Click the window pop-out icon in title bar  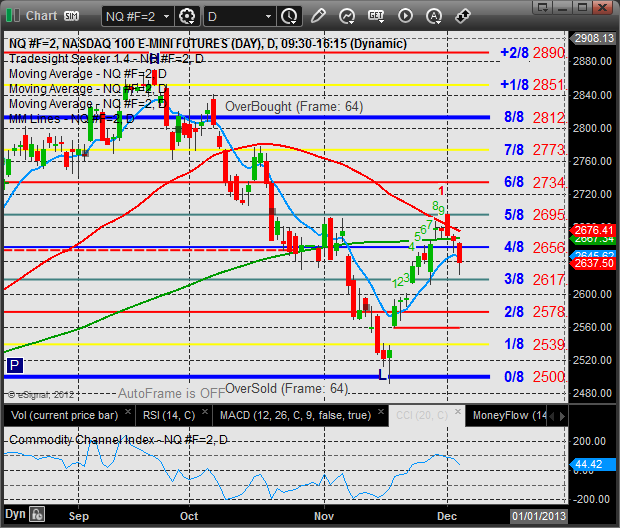tap(543, 7)
